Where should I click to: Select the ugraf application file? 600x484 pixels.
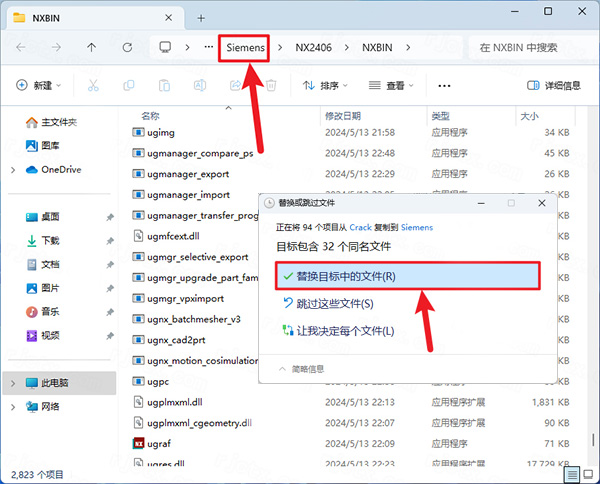tap(152, 443)
